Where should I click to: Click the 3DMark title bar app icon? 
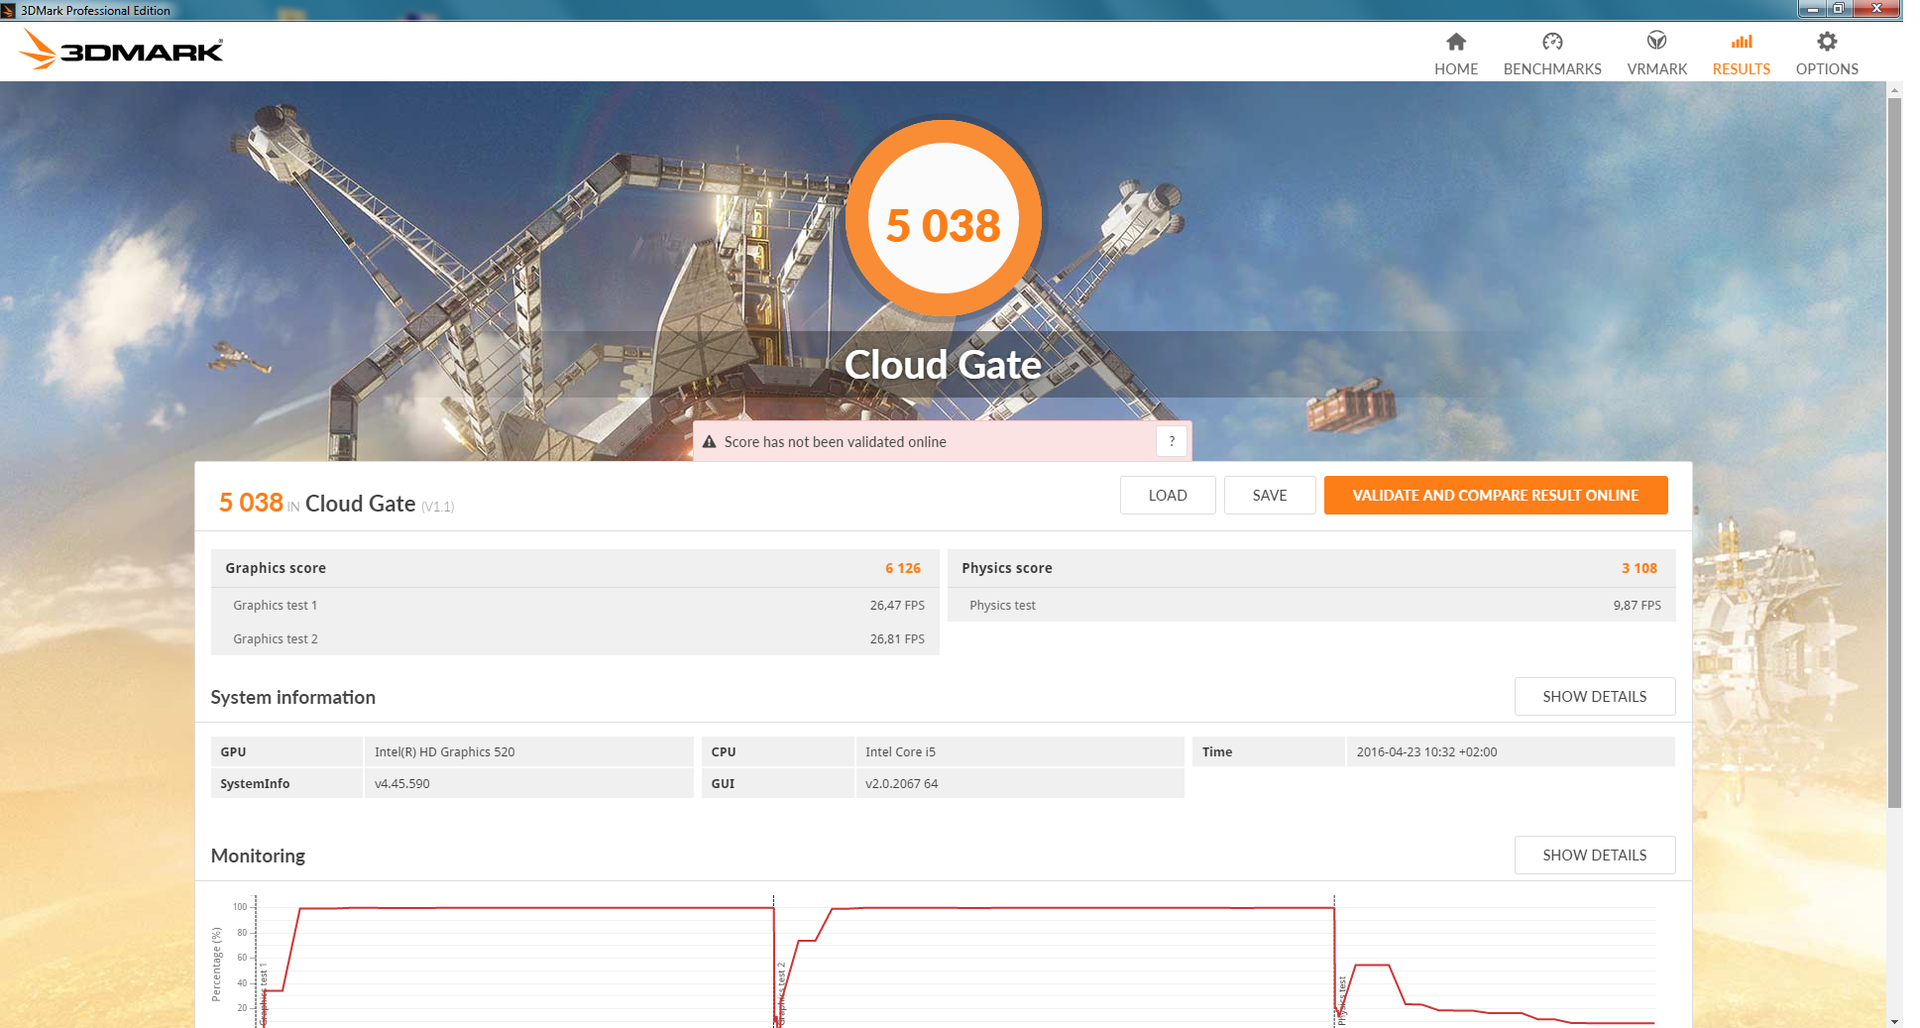tap(8, 10)
